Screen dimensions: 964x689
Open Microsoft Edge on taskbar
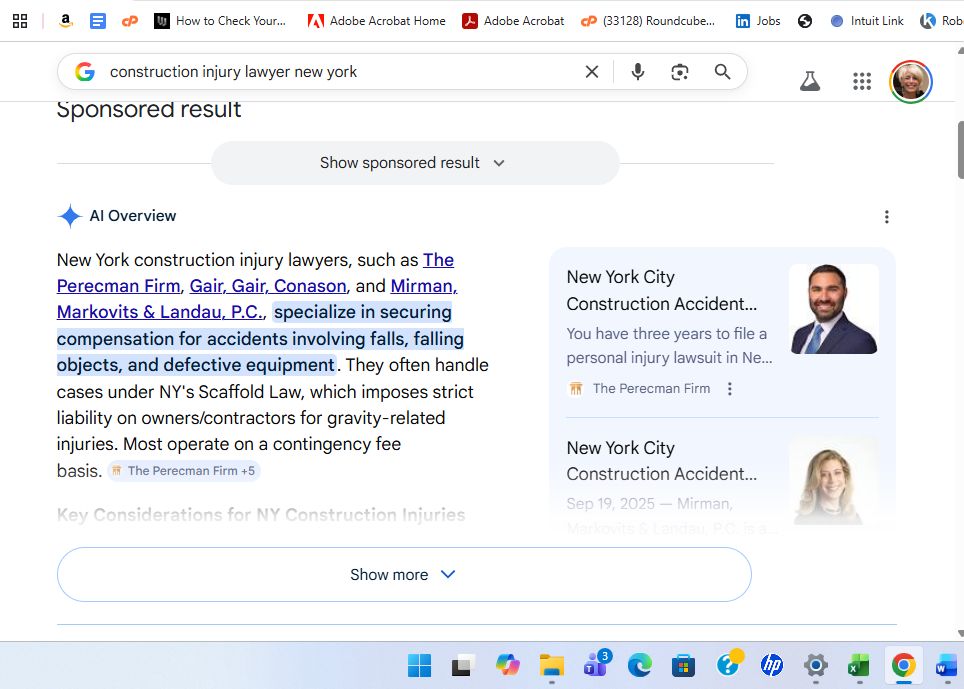click(x=639, y=665)
